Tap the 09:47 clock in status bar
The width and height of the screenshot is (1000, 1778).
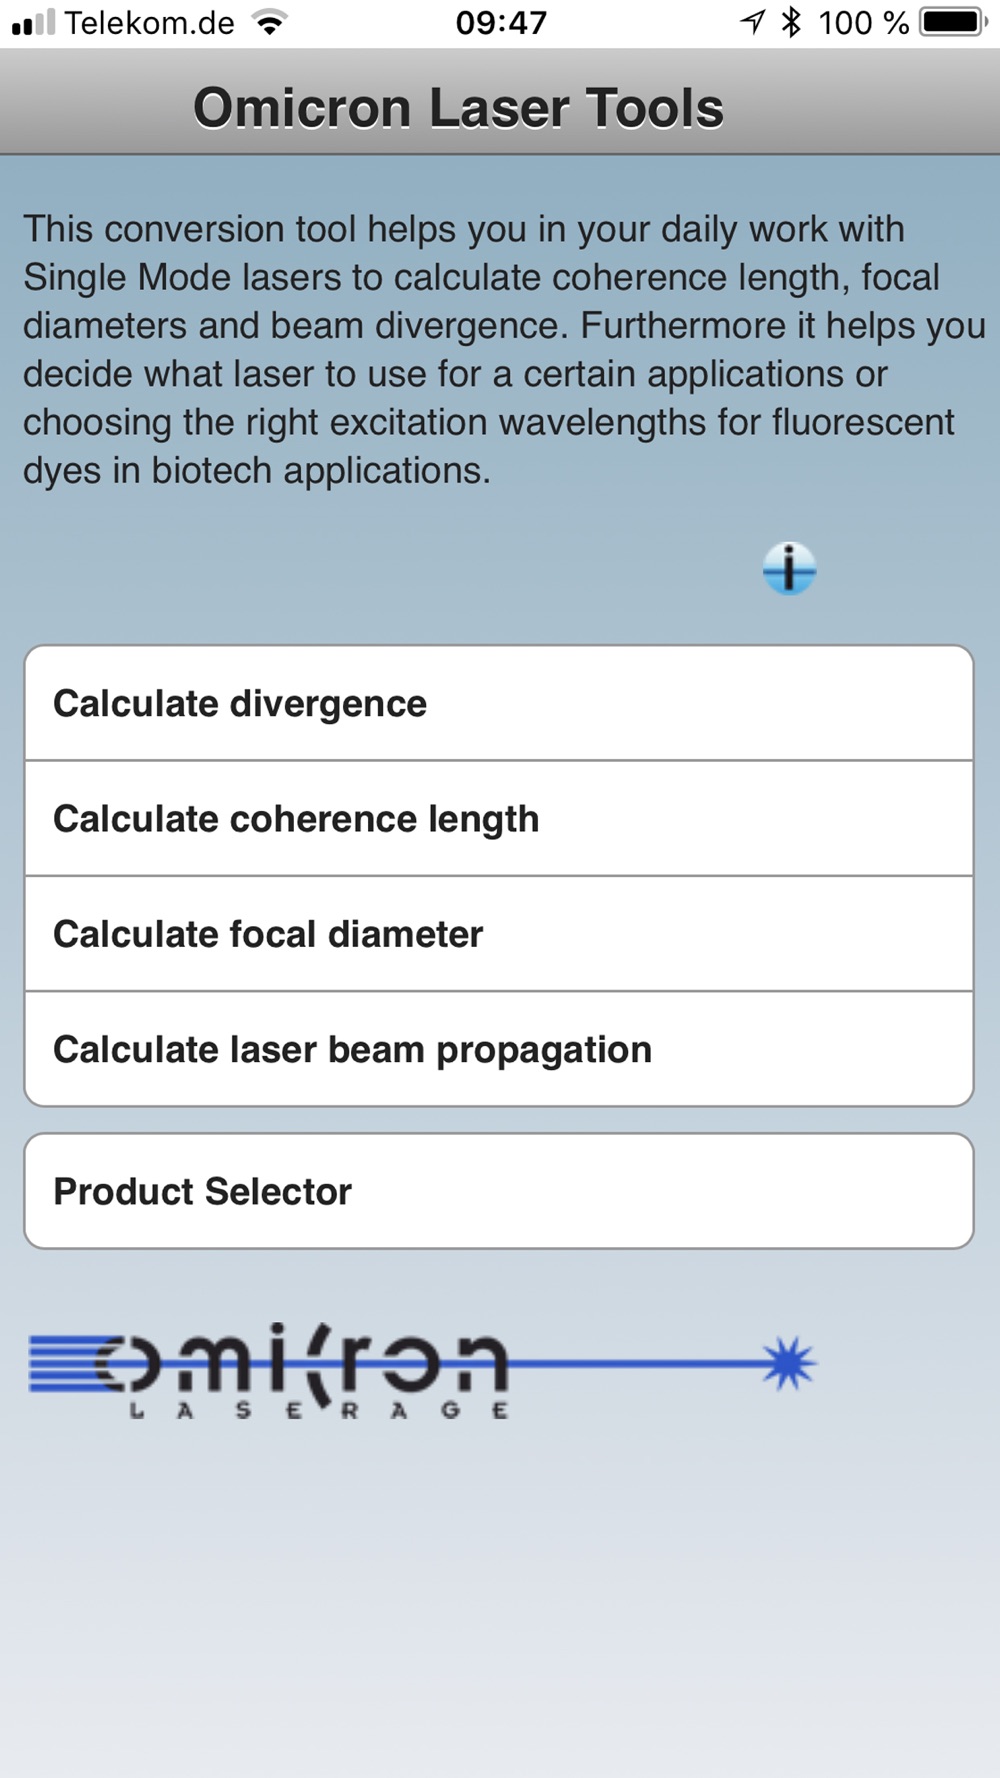click(501, 22)
